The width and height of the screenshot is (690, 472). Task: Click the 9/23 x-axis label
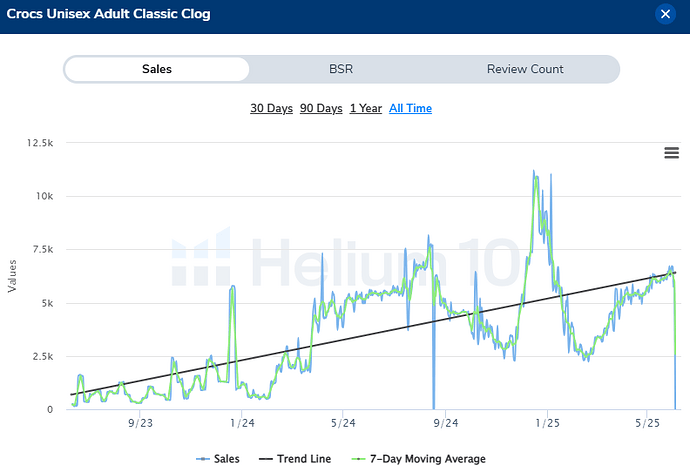pos(139,424)
